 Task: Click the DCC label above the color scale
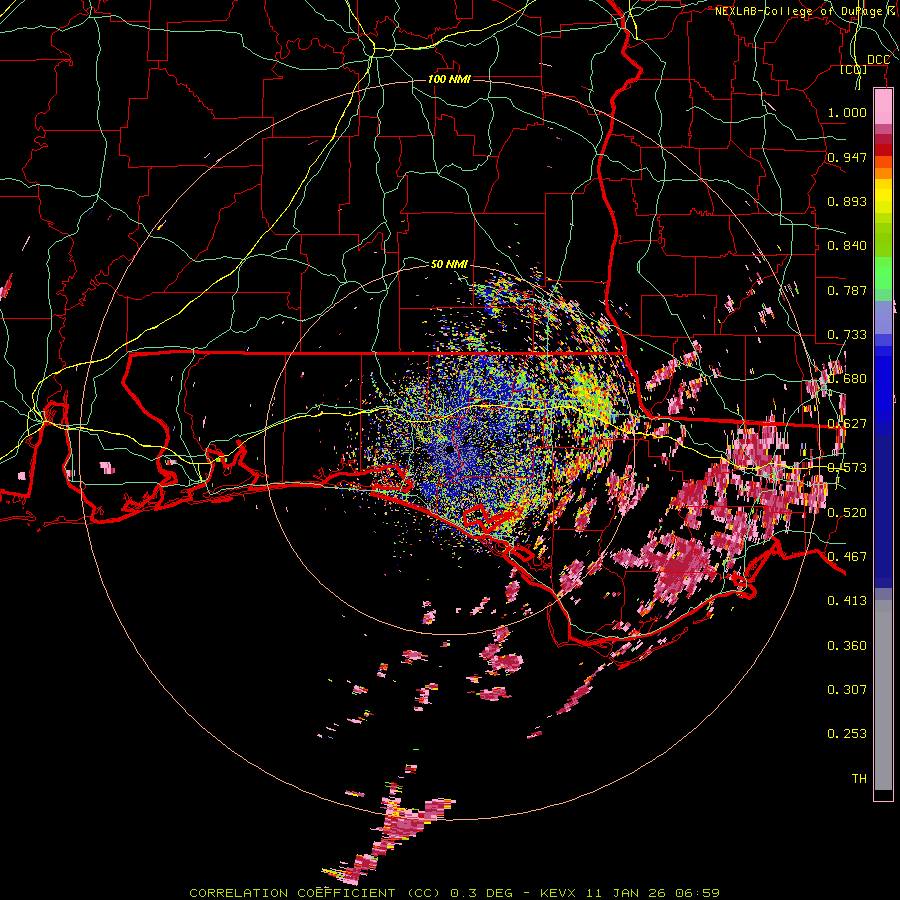click(x=878, y=60)
